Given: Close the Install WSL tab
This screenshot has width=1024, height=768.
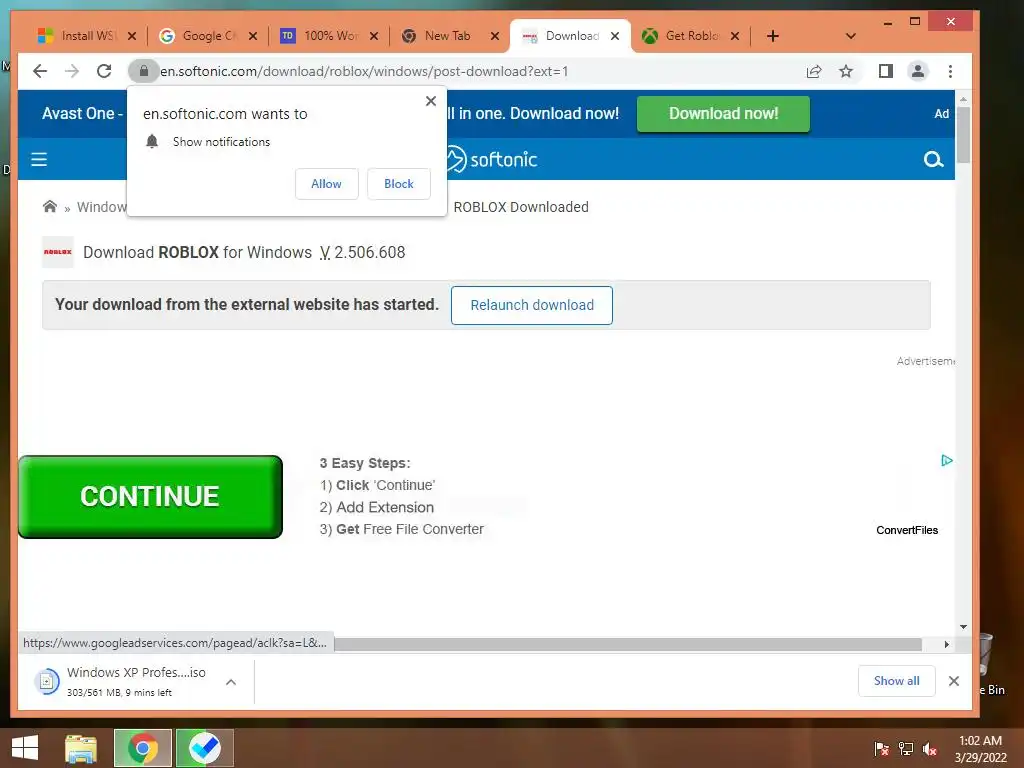Looking at the screenshot, I should [132, 36].
